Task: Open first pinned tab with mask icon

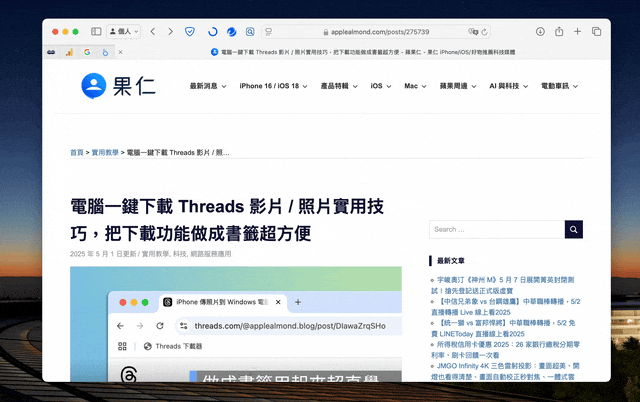Action: coord(51,52)
